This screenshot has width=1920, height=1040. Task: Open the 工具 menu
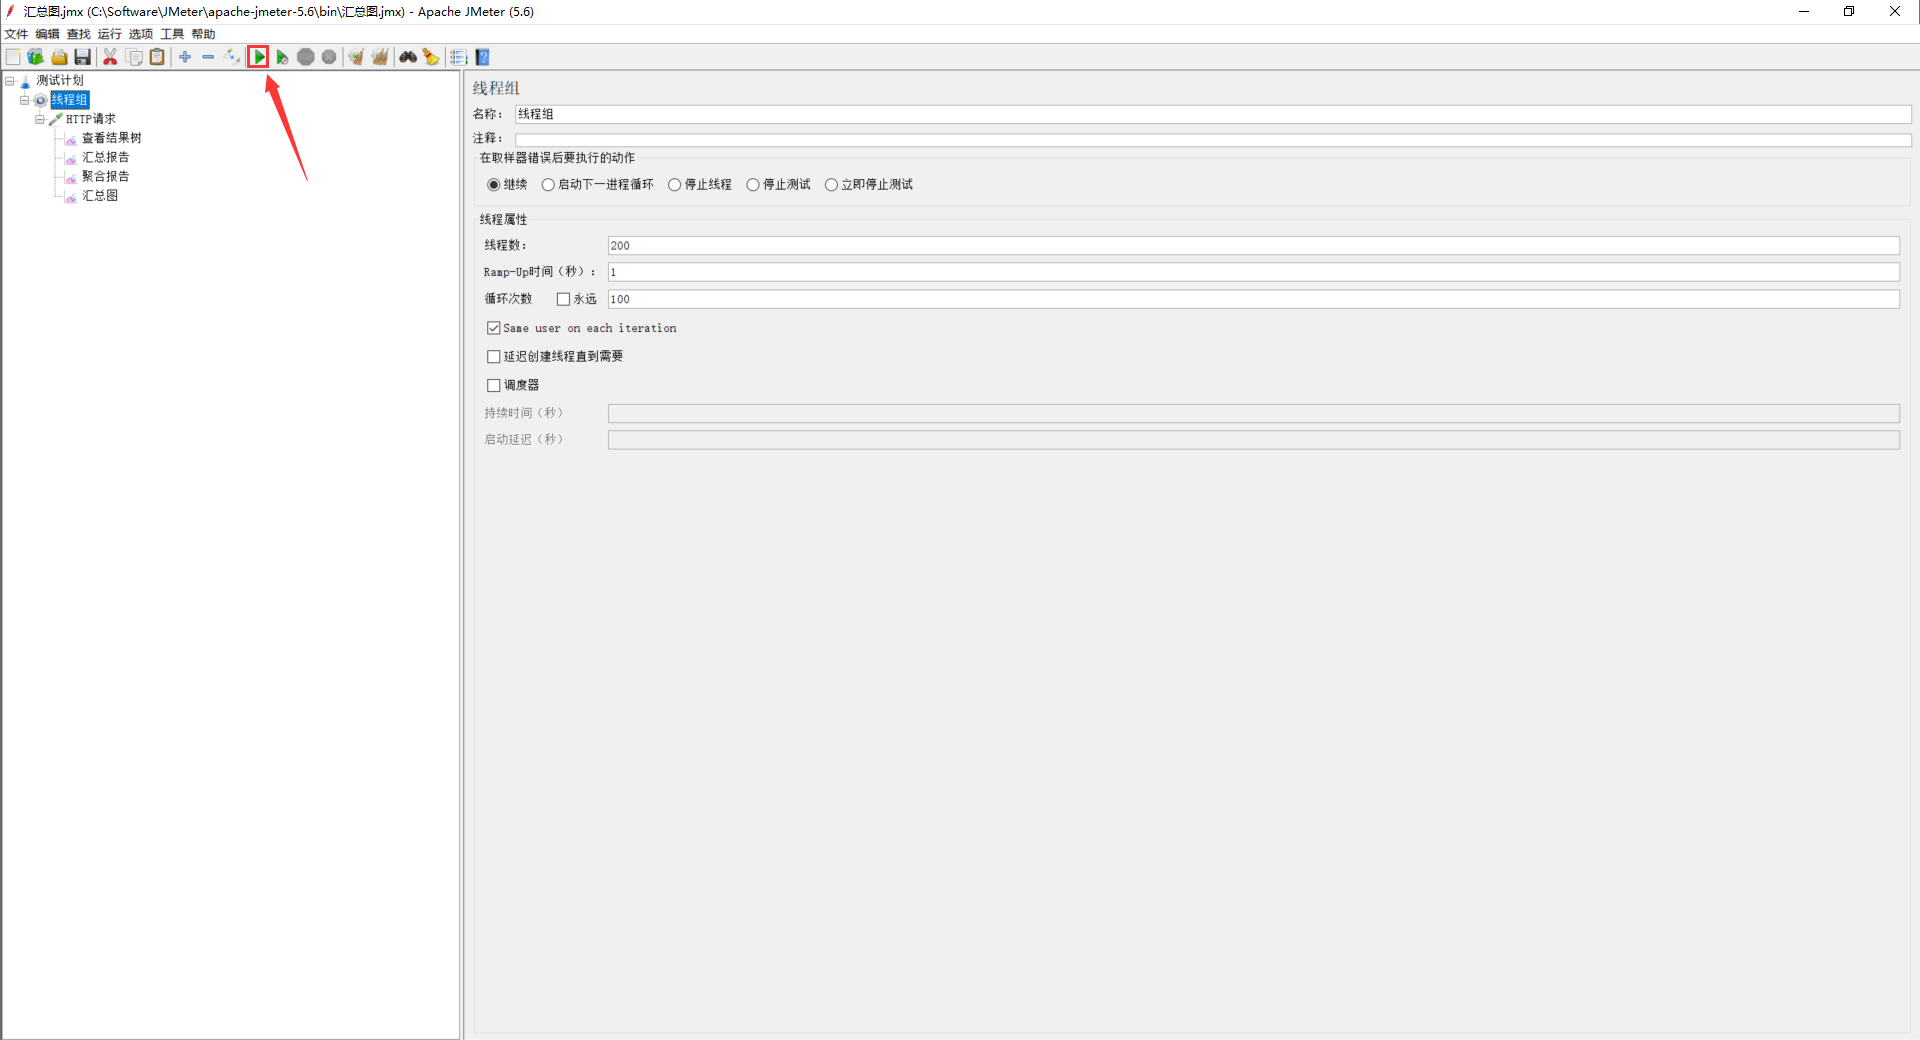(172, 34)
